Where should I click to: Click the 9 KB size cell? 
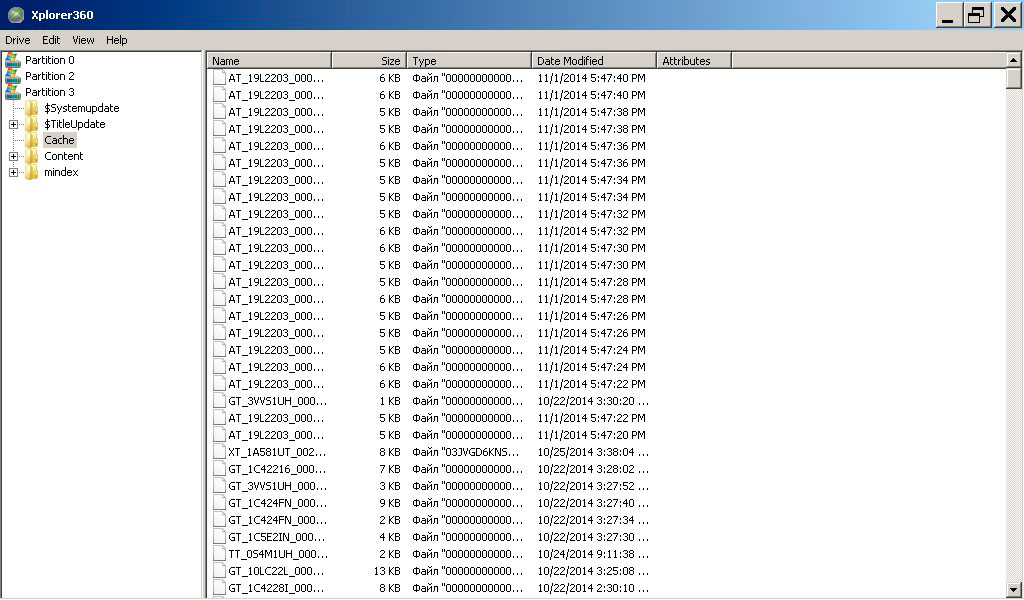point(390,503)
